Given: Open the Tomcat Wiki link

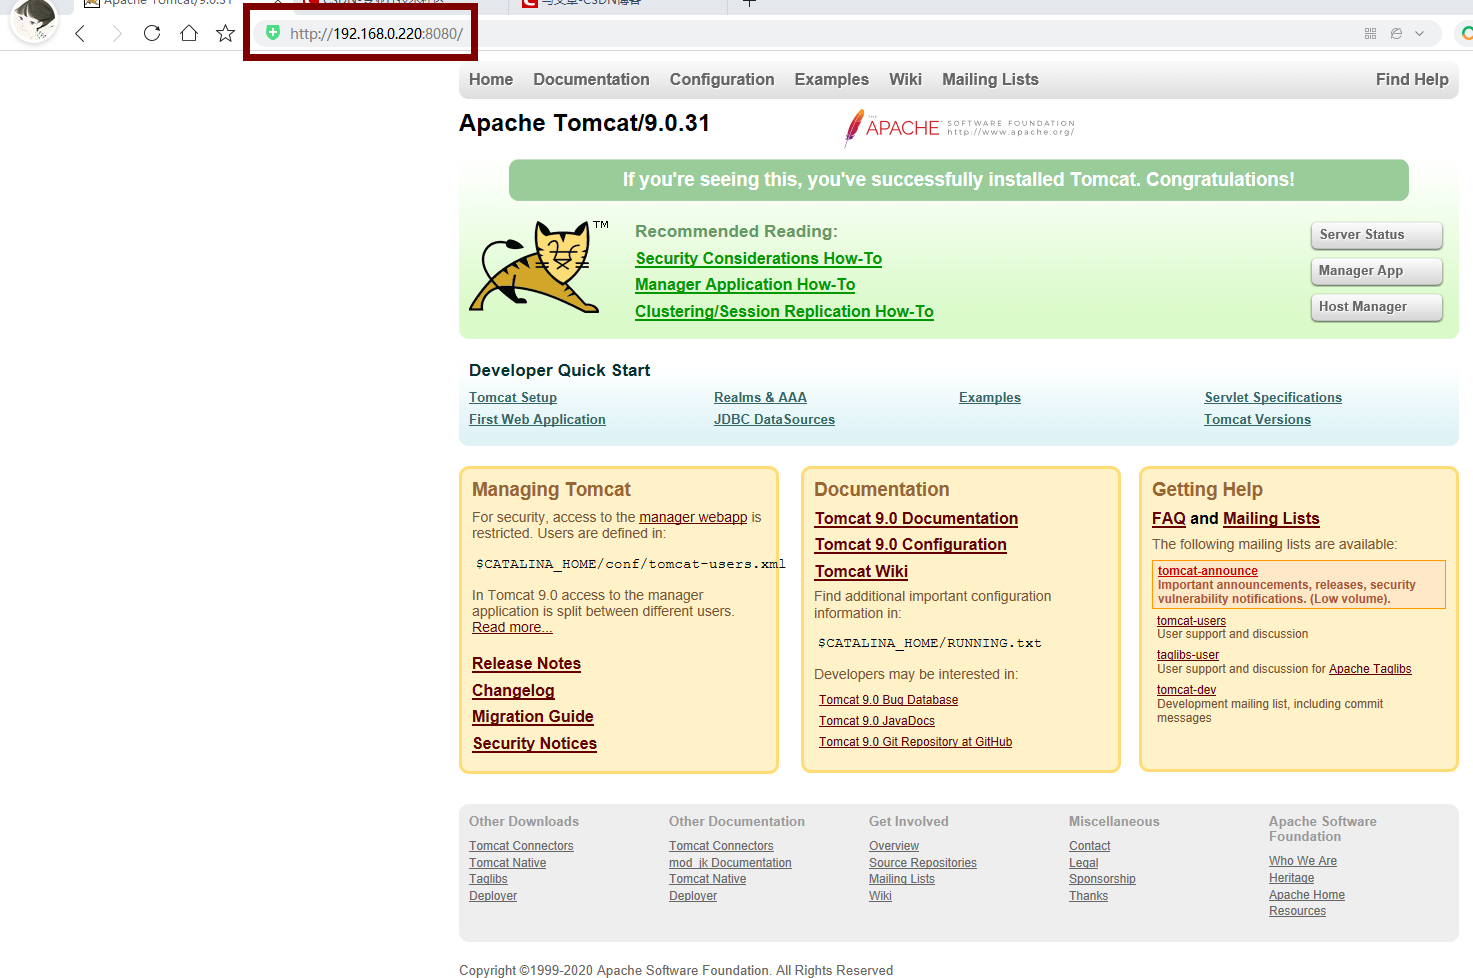Looking at the screenshot, I should tap(861, 571).
